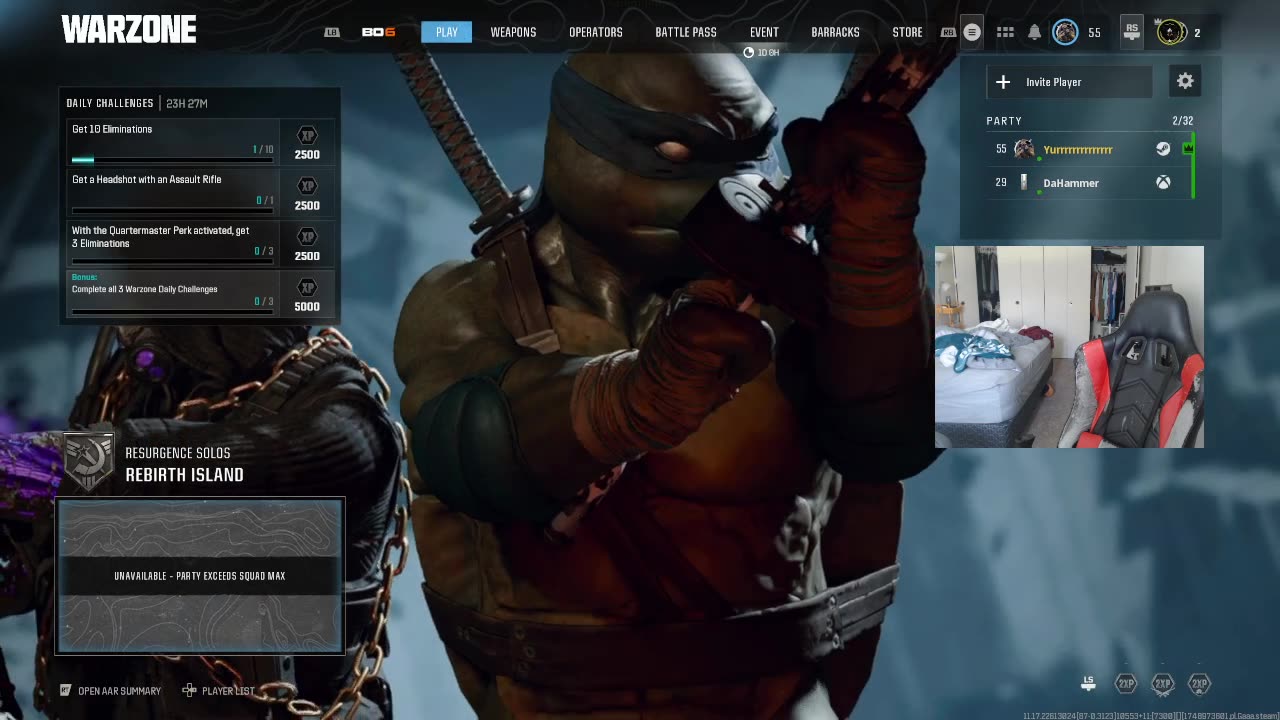
Task: Open the EVENT tab
Action: point(764,32)
